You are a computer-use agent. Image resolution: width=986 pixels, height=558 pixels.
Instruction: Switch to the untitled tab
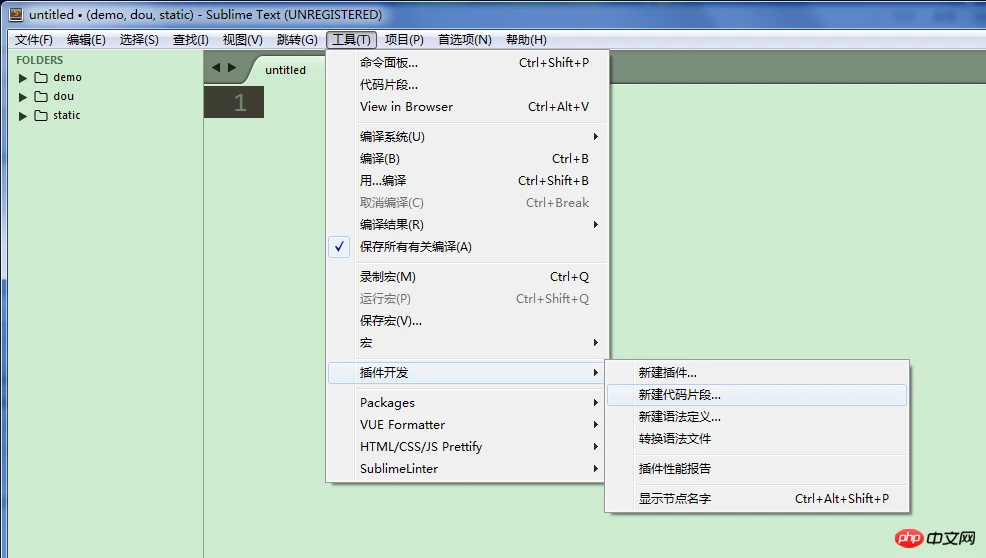tap(285, 70)
